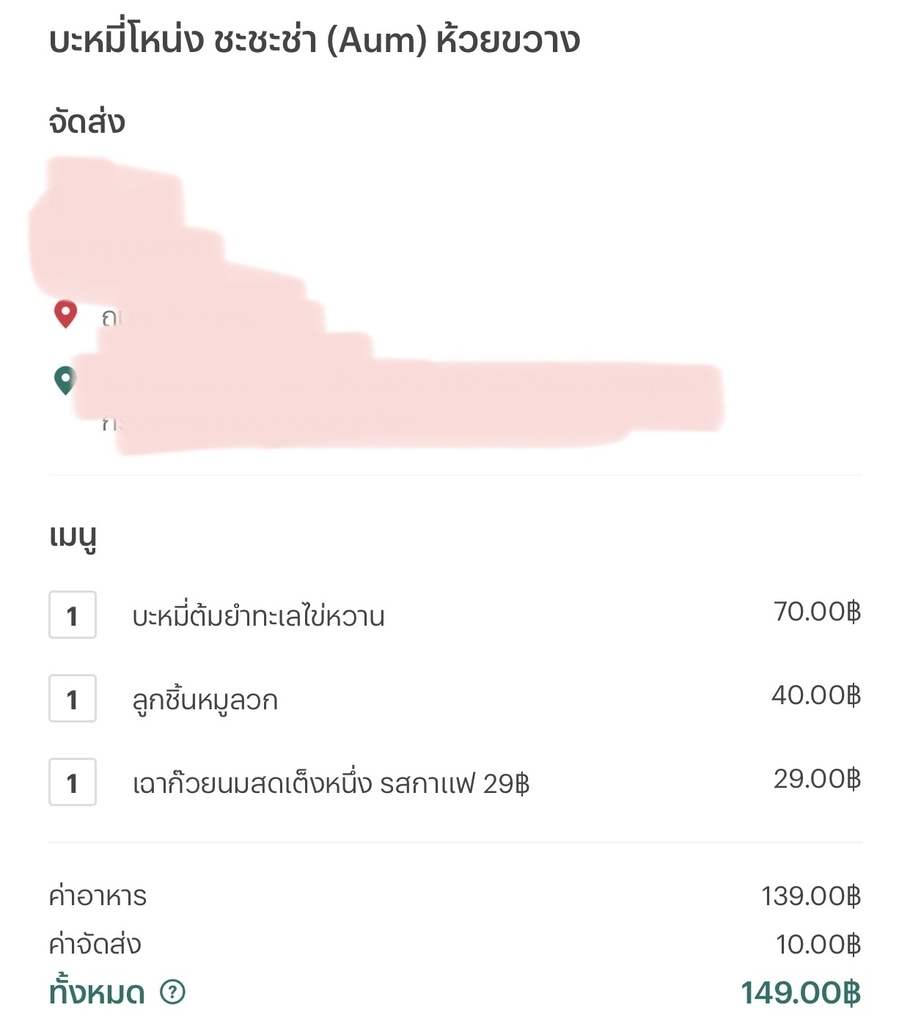
Task: Click the 29.00฿ item price
Action: 816,778
